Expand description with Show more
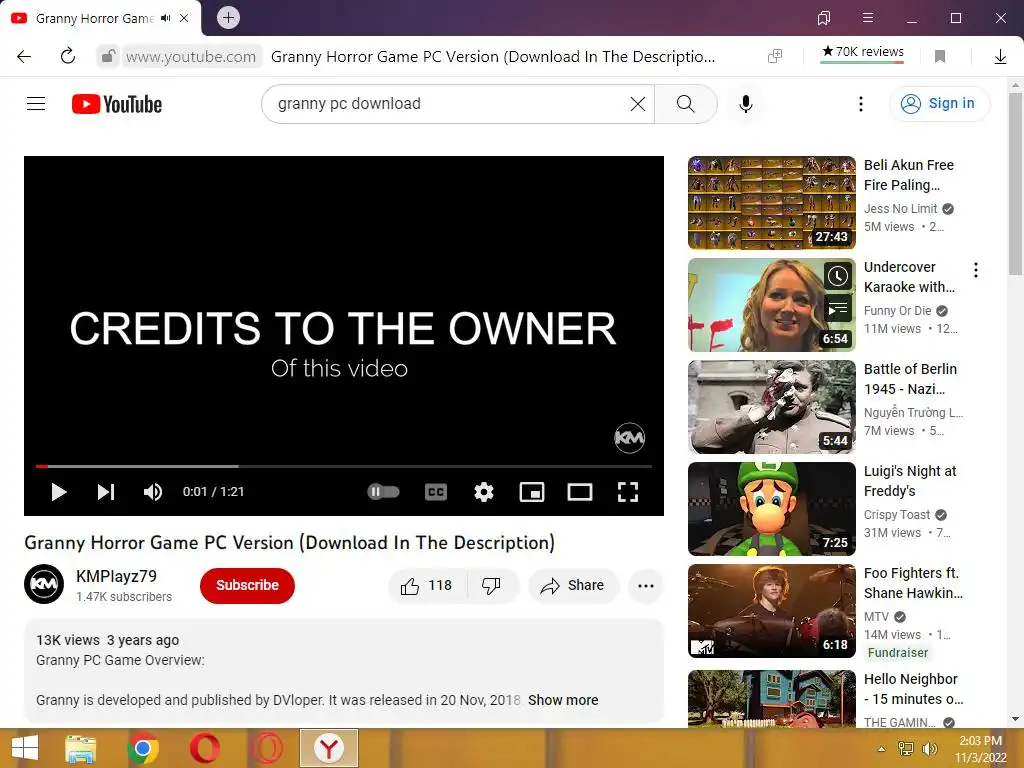The width and height of the screenshot is (1024, 768). (563, 700)
